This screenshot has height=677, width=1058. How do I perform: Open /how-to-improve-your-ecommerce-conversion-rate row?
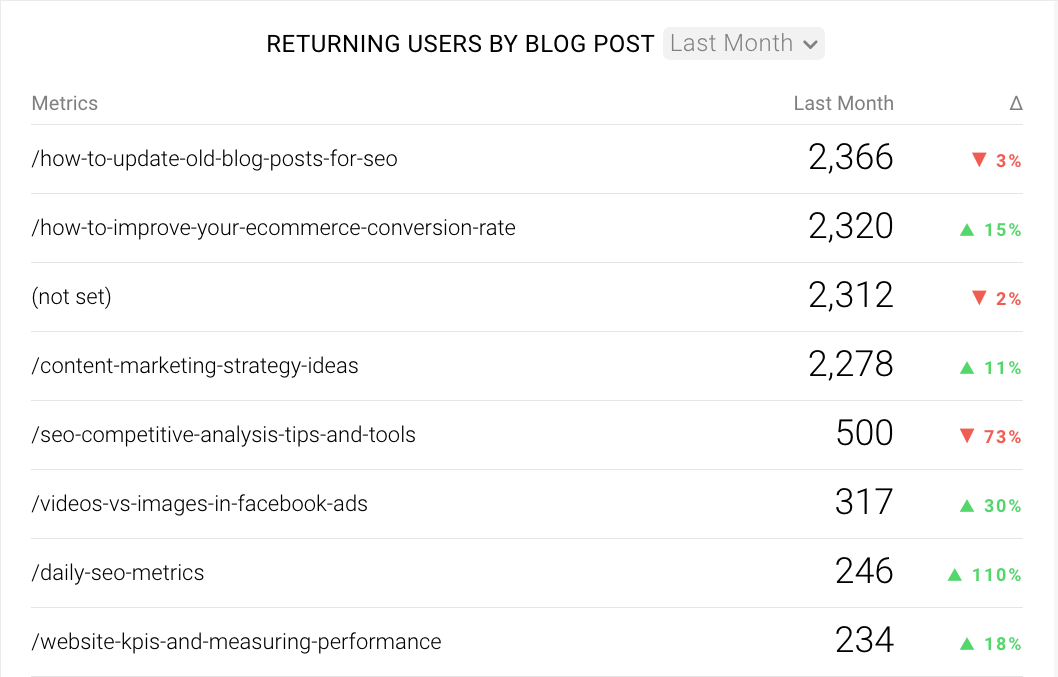click(527, 228)
